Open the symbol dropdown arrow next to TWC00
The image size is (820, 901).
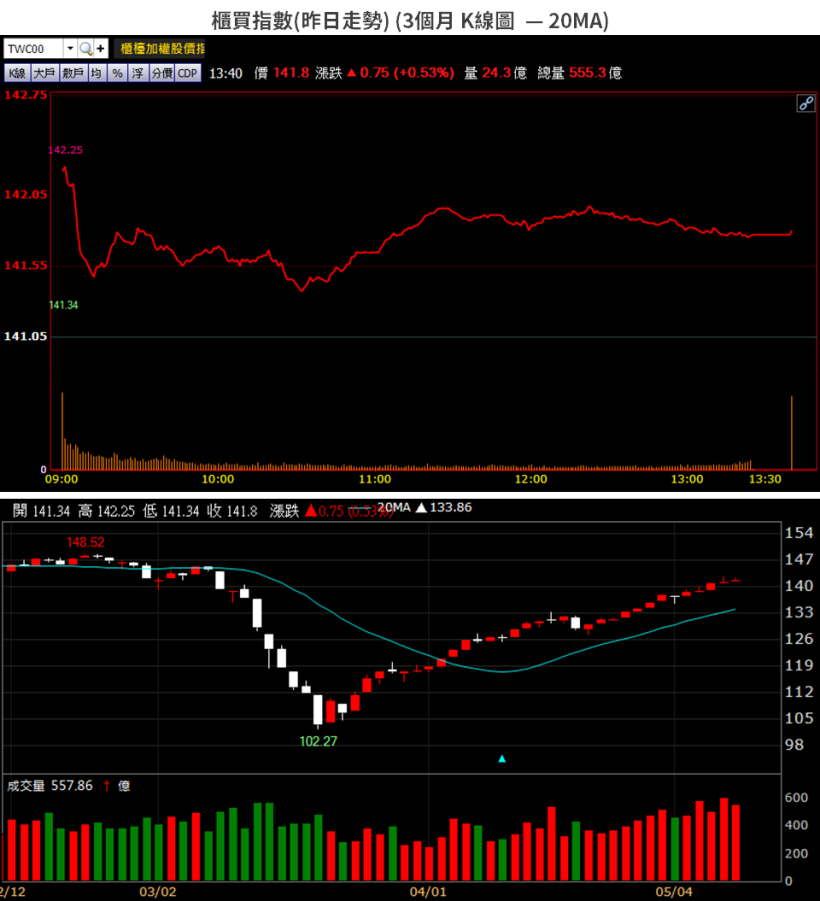coord(70,49)
